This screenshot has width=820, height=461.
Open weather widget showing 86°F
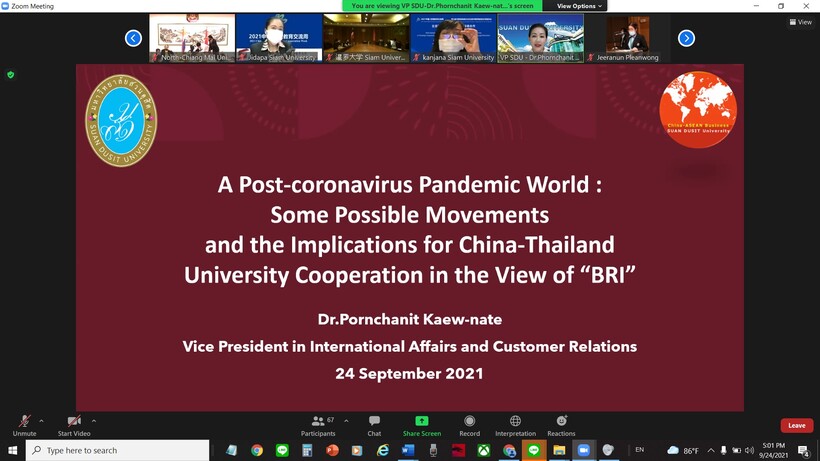click(x=684, y=450)
